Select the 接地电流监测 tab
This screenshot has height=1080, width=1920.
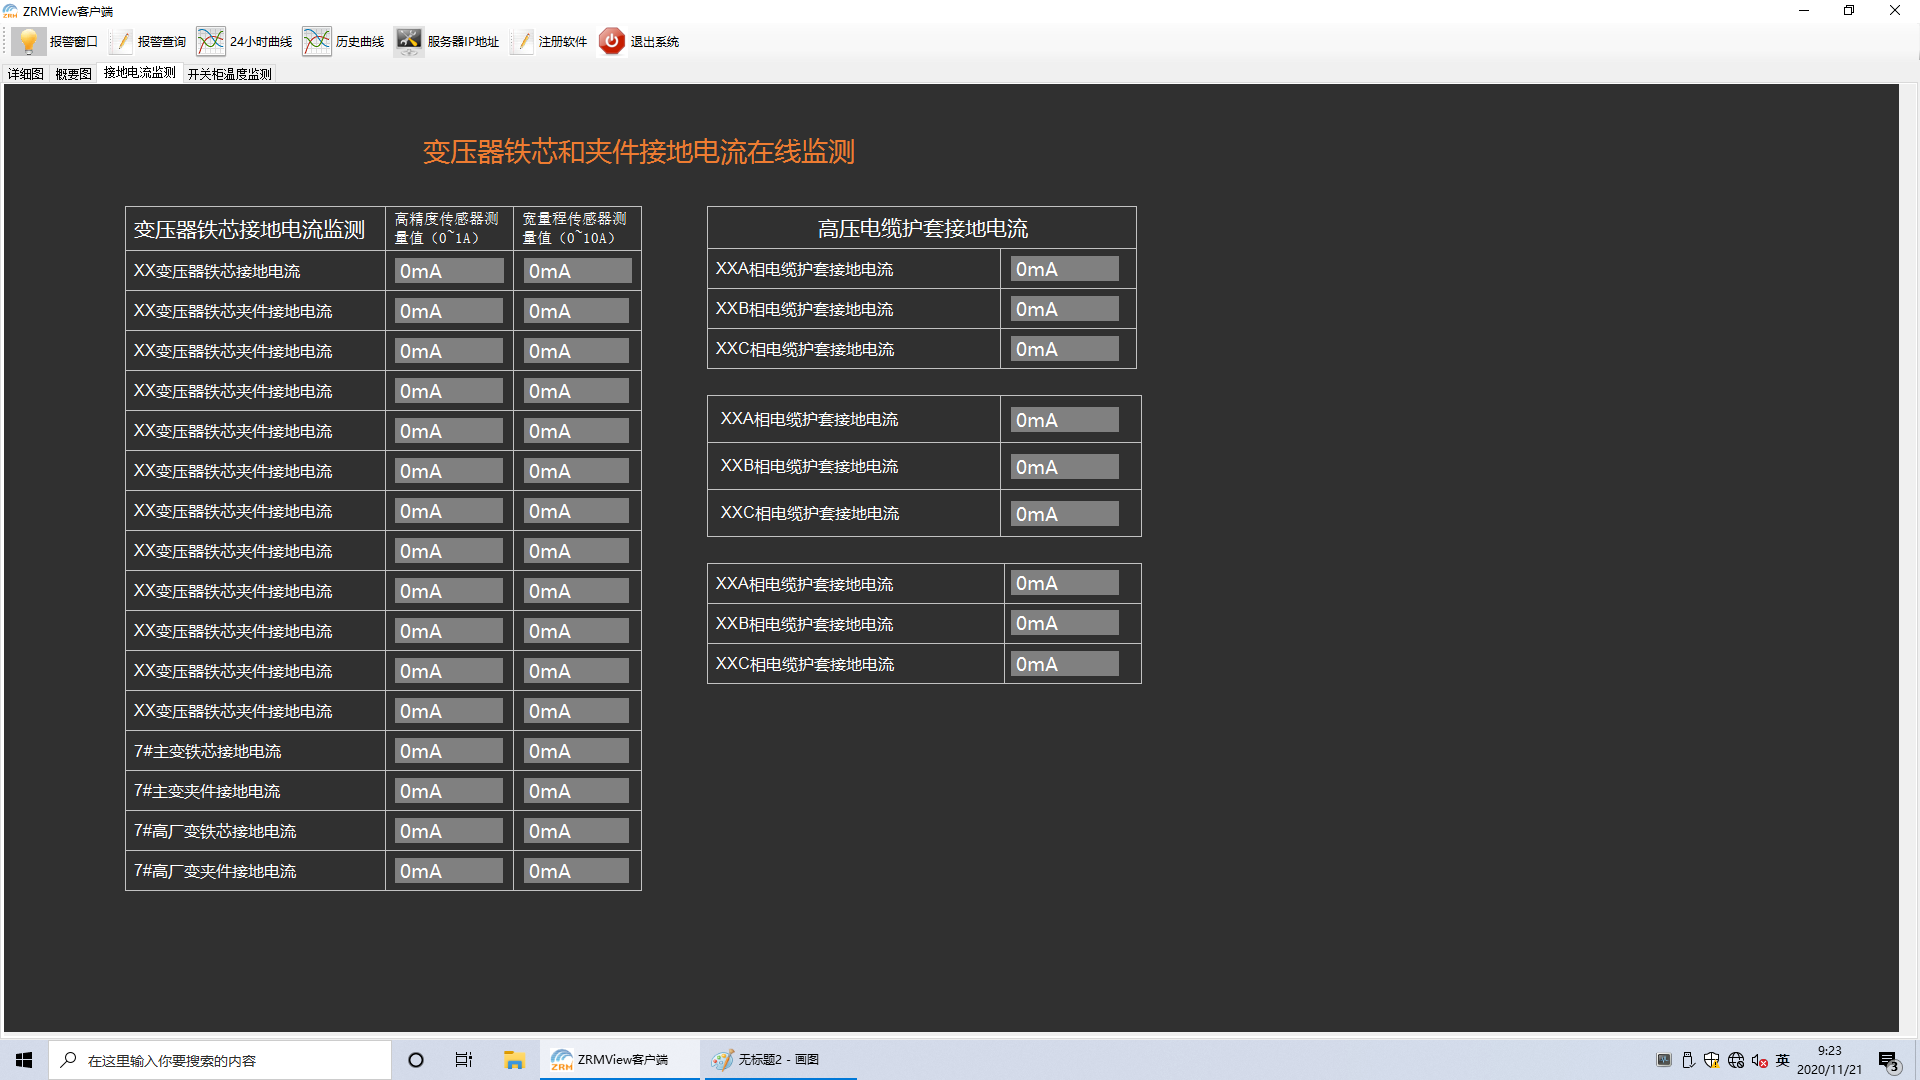tap(139, 73)
